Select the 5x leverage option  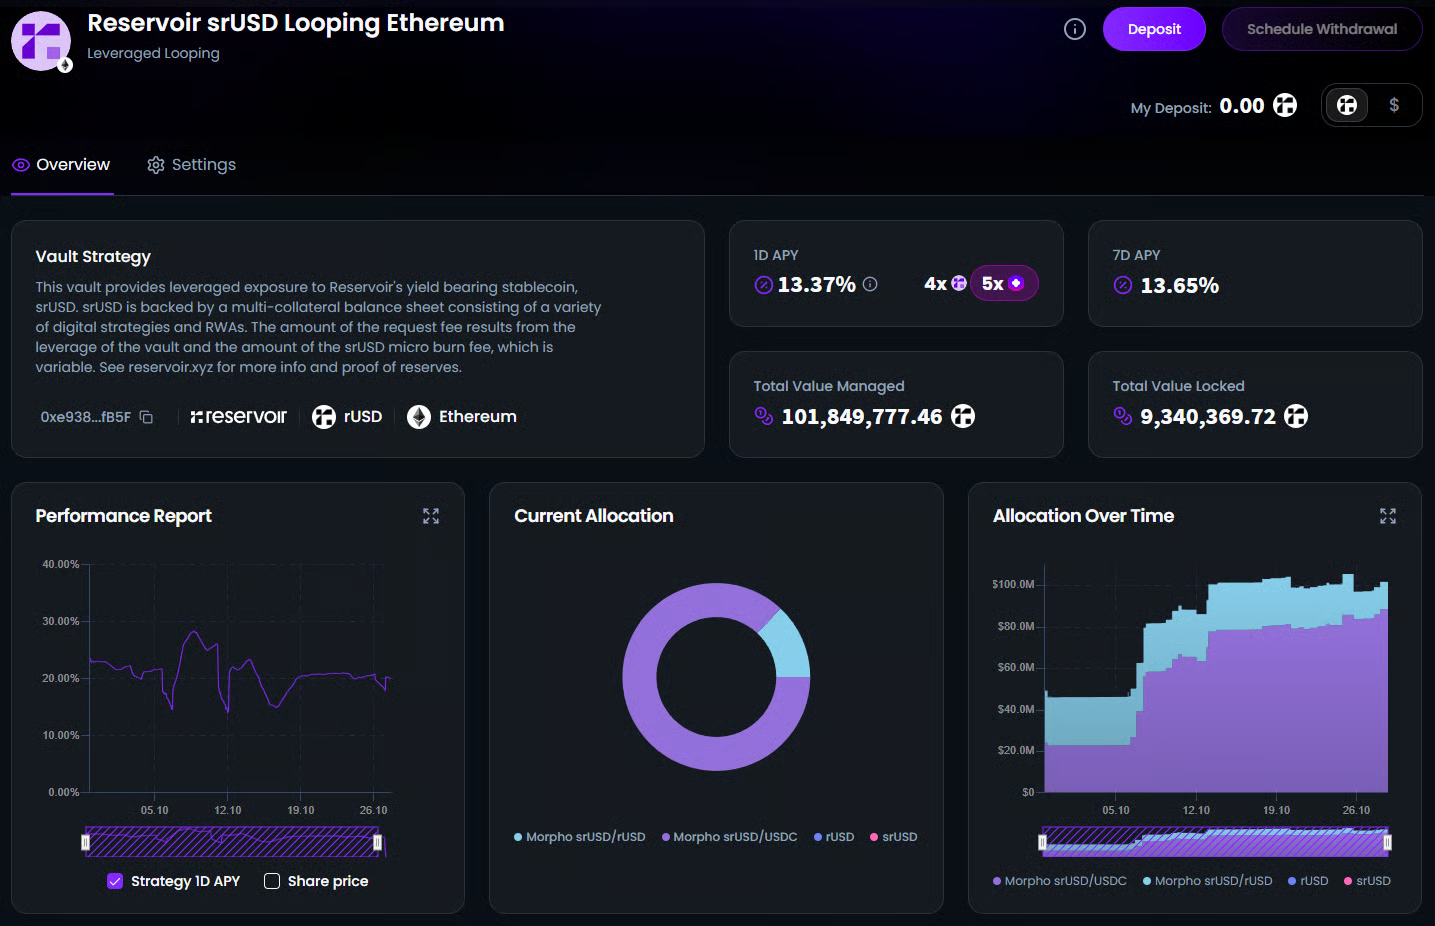(1003, 284)
